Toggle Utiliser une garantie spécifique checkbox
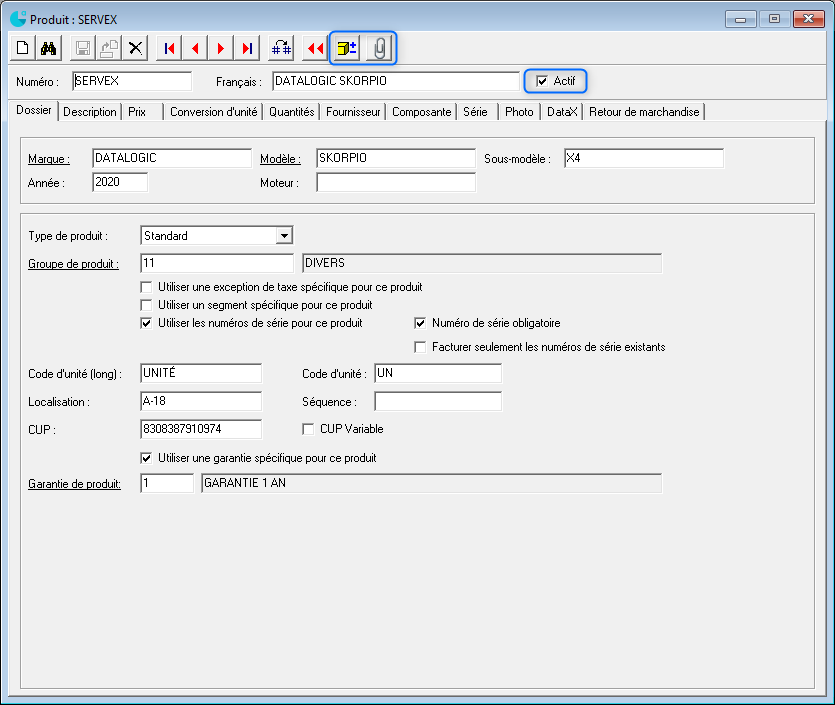Screen dimensions: 835x705 146,458
